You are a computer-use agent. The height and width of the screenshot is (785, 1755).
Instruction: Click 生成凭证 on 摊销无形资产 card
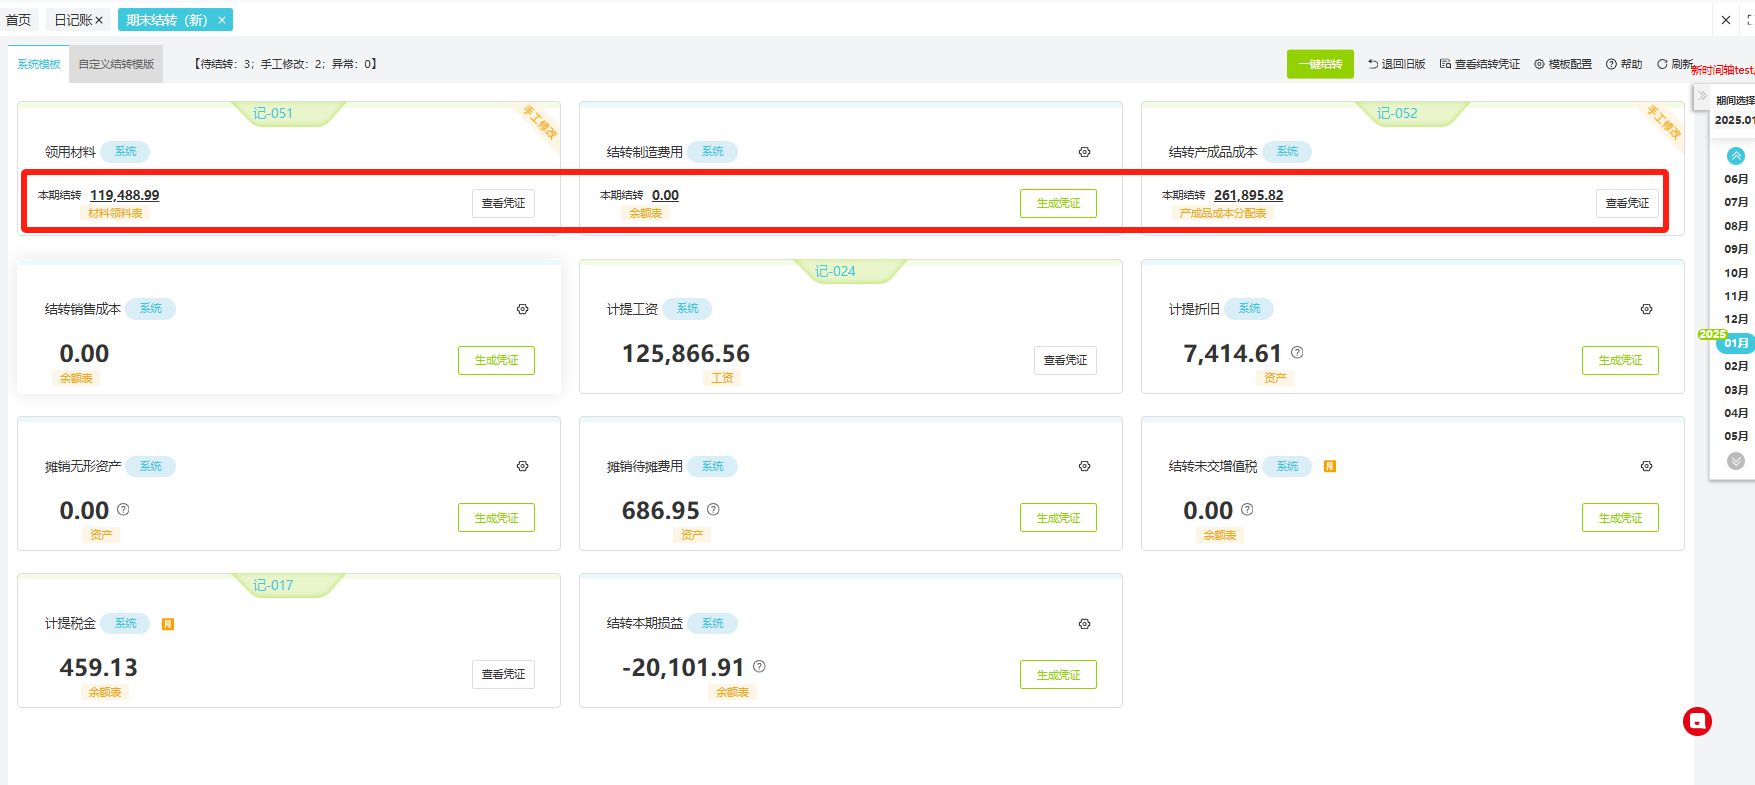pos(496,518)
